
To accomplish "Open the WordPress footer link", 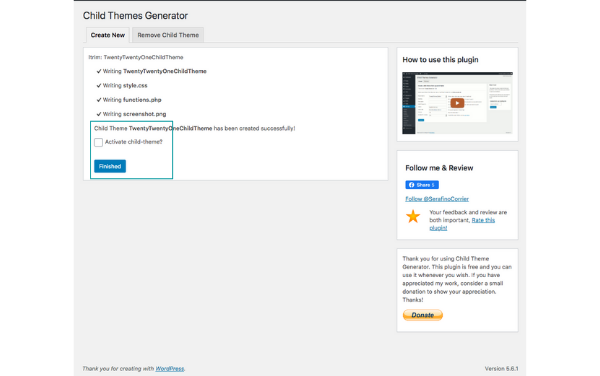I will [170, 369].
